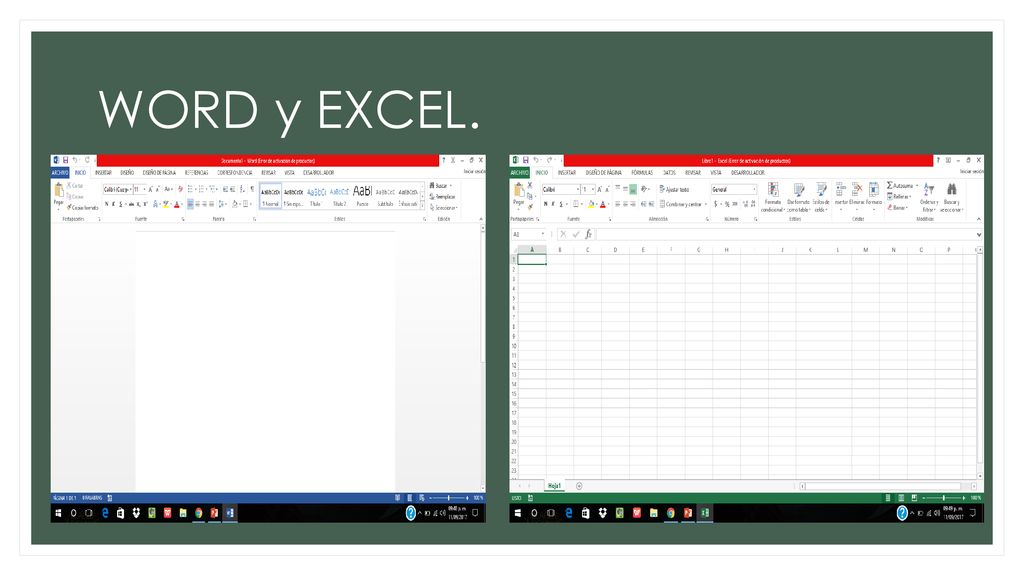Image resolution: width=1024 pixels, height=576 pixels.
Task: Open the Borrar dropdown in Excel
Action: pos(897,208)
